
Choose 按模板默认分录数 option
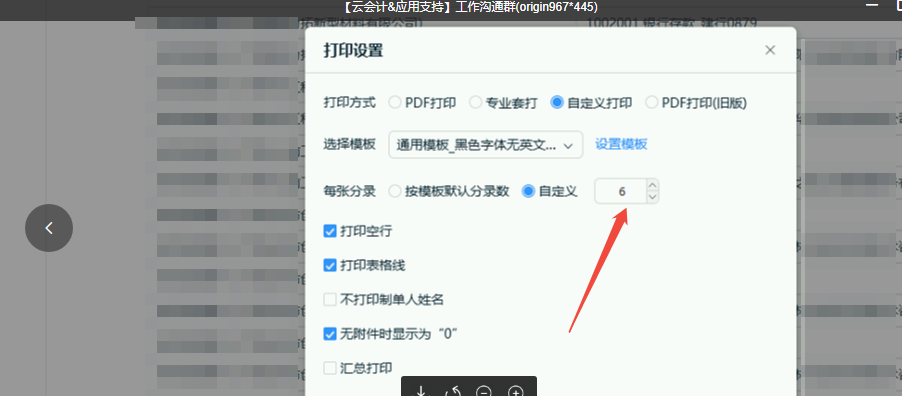point(395,192)
